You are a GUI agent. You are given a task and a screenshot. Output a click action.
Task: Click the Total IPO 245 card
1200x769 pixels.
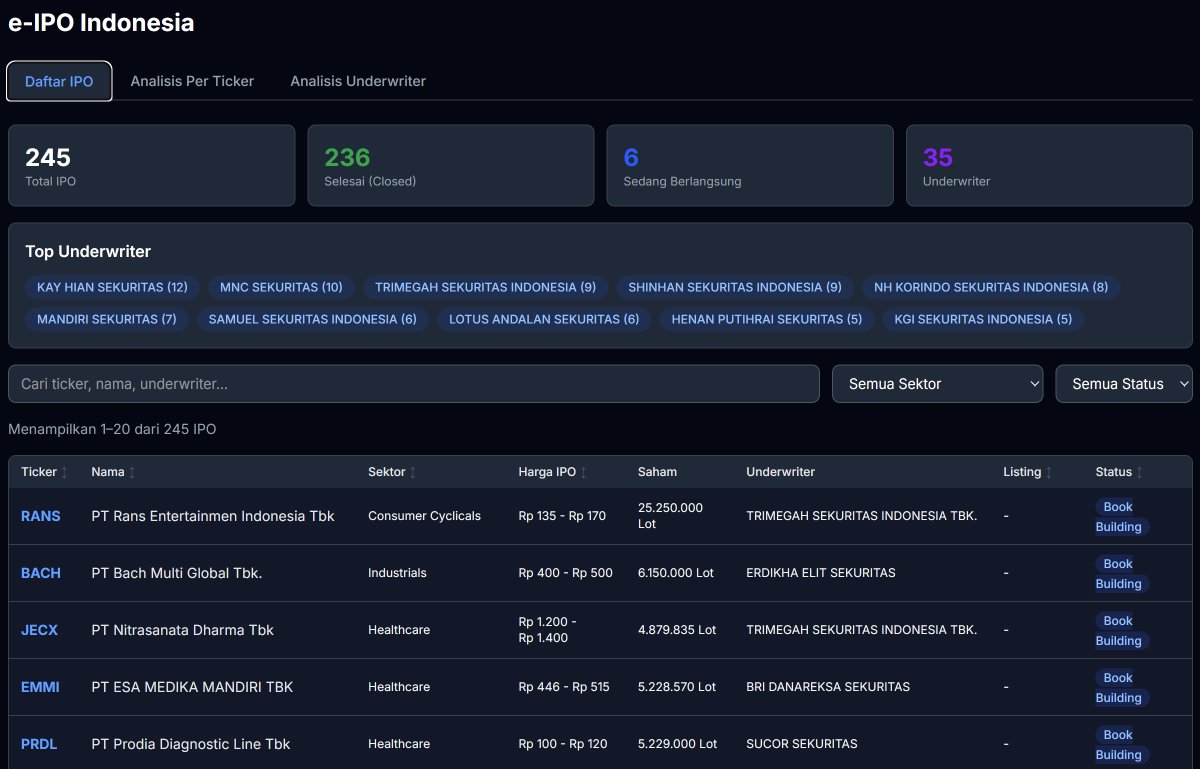click(x=152, y=166)
